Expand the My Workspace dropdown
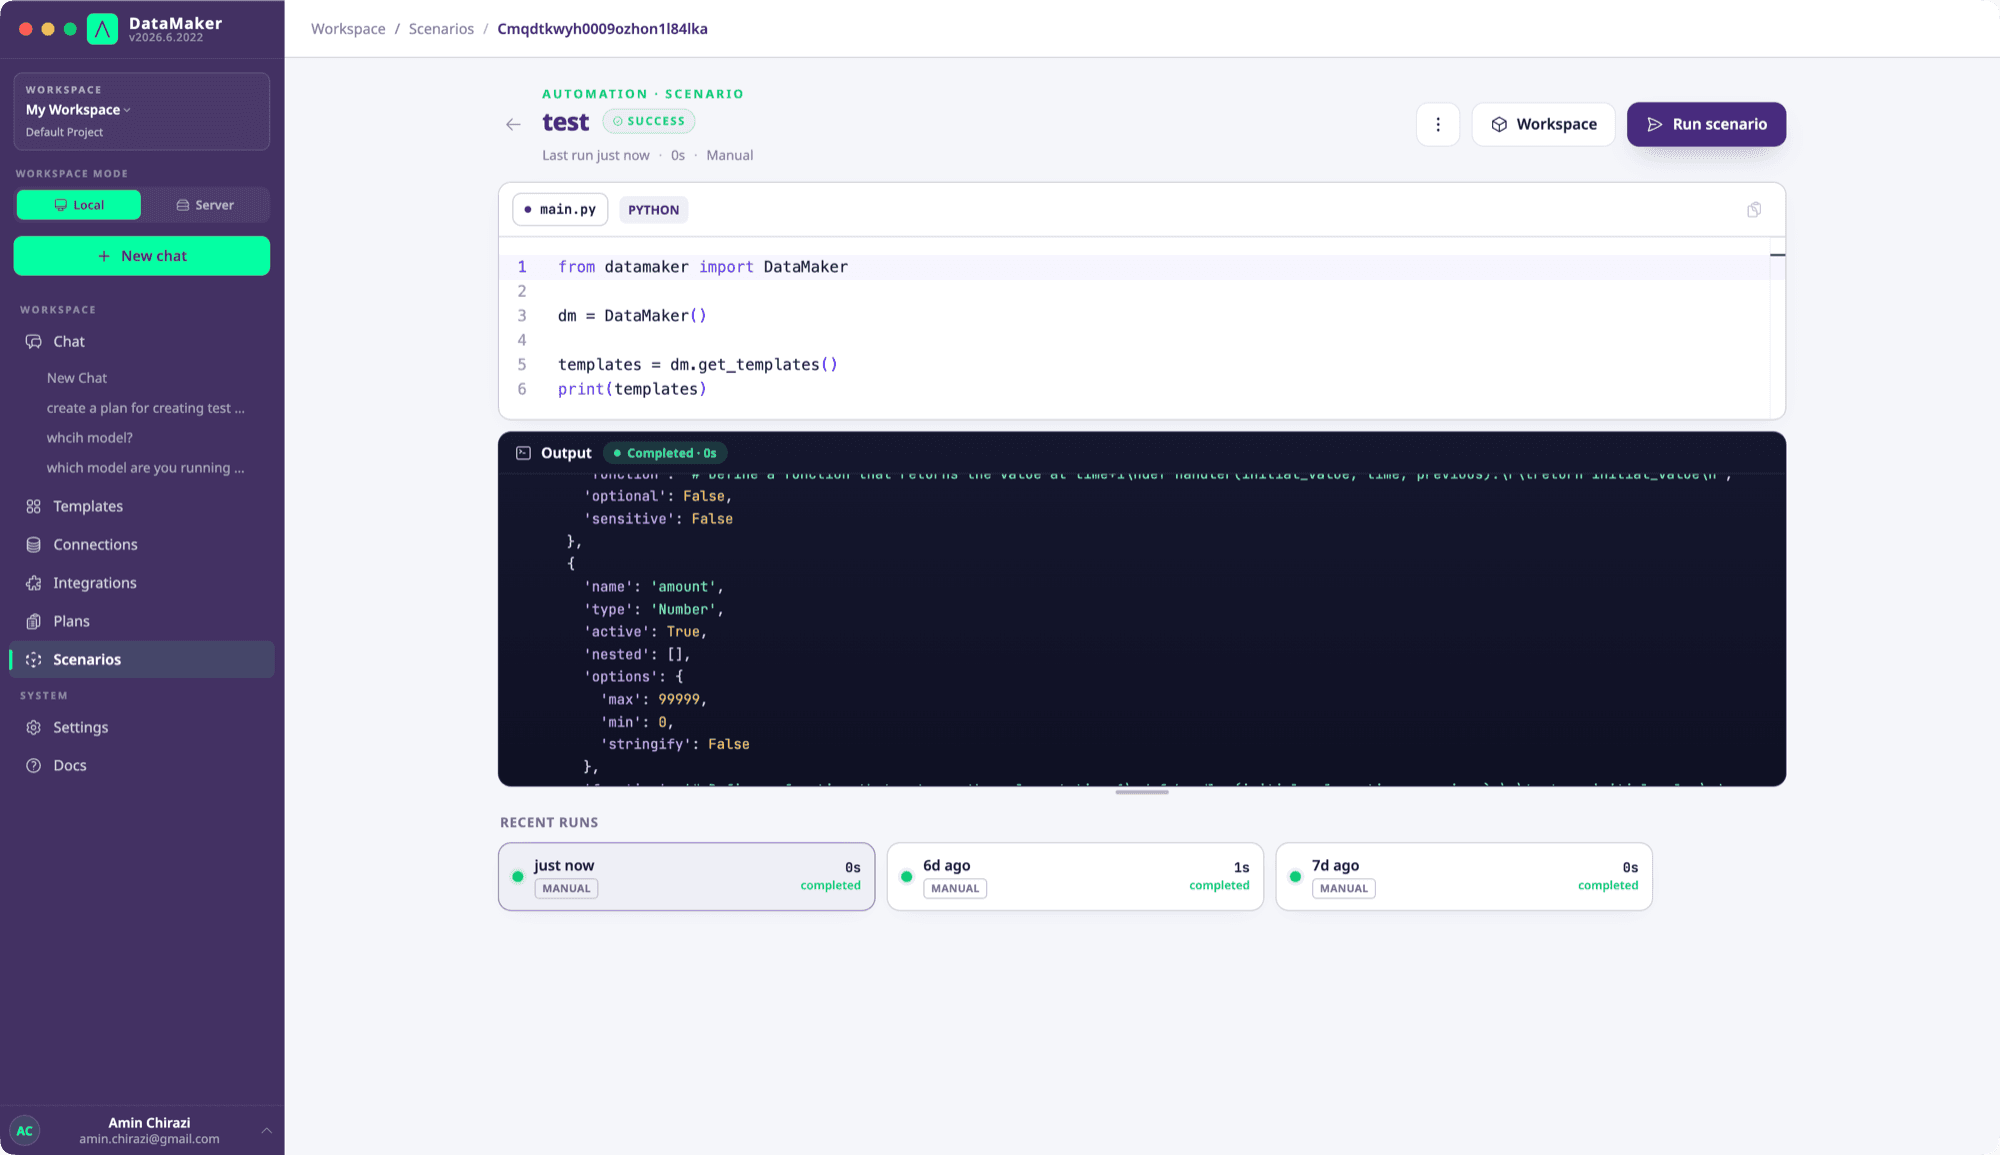This screenshot has height=1155, width=2000. coord(79,110)
